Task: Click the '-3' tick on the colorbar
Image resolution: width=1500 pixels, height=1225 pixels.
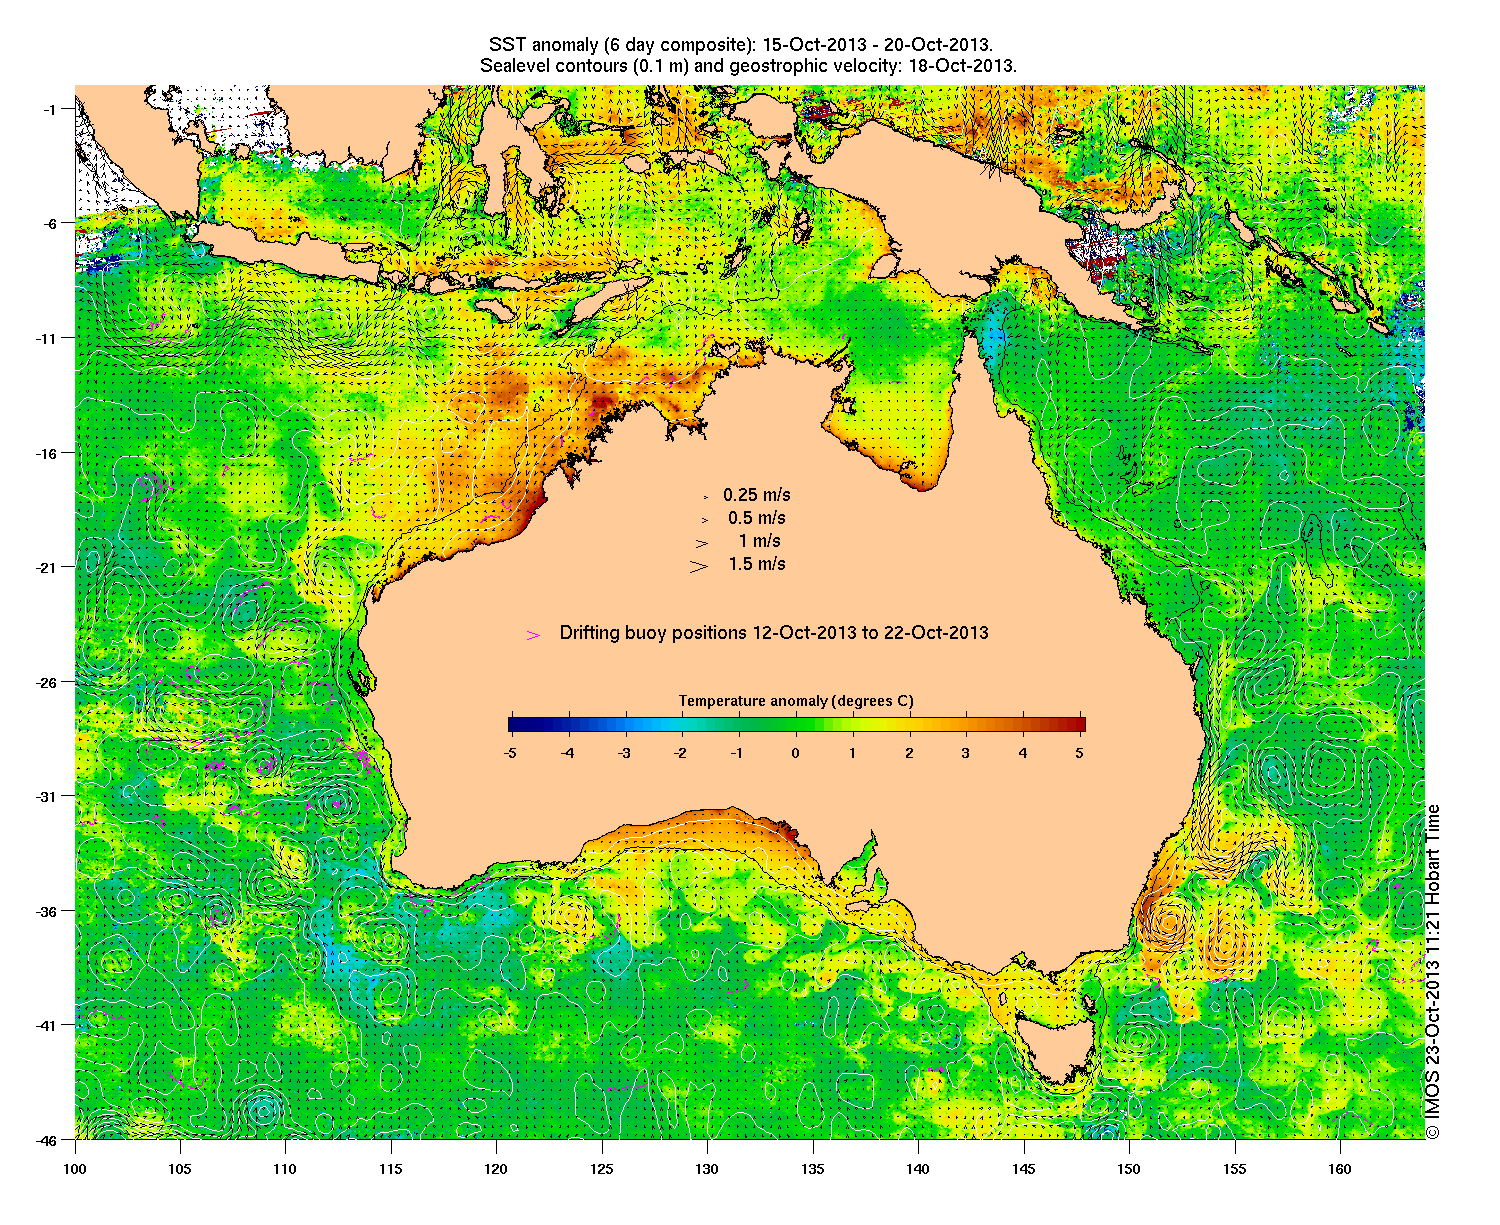Action: [624, 753]
